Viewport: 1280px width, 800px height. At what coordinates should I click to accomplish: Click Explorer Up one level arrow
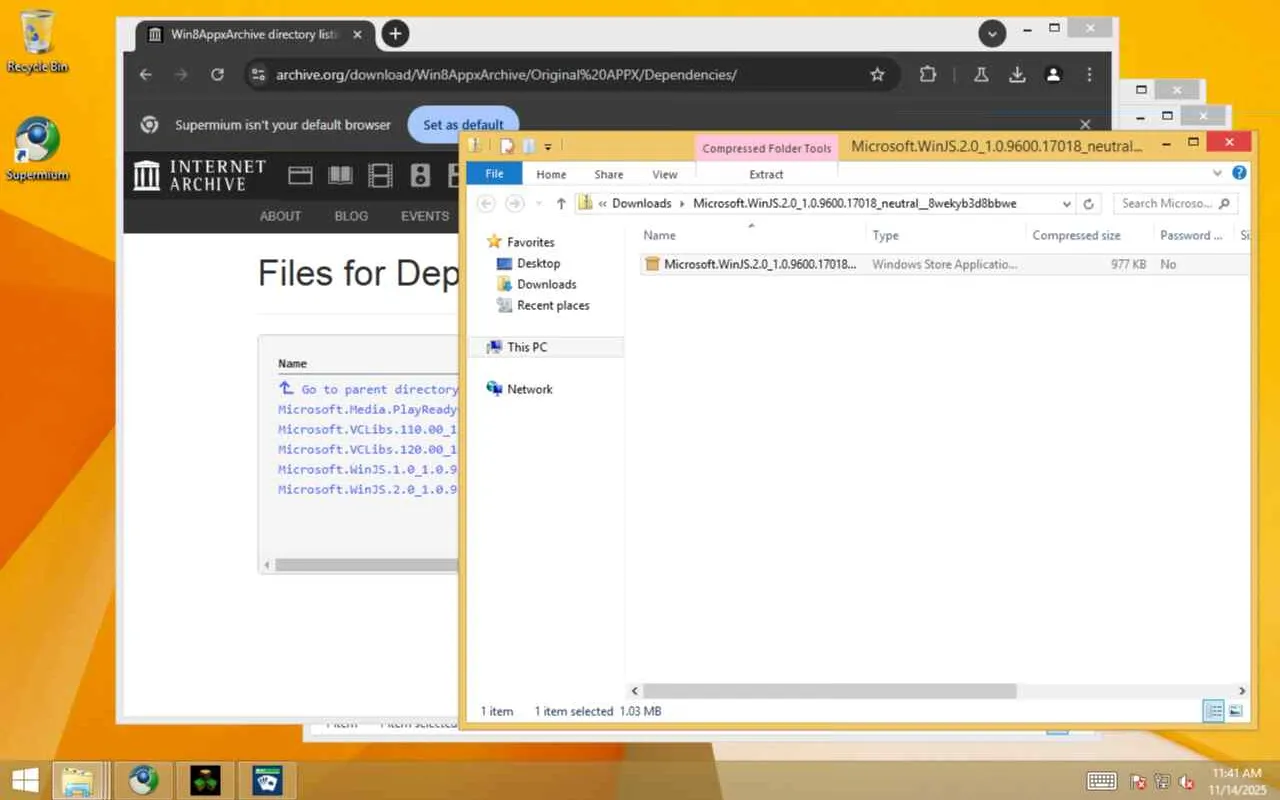561,203
